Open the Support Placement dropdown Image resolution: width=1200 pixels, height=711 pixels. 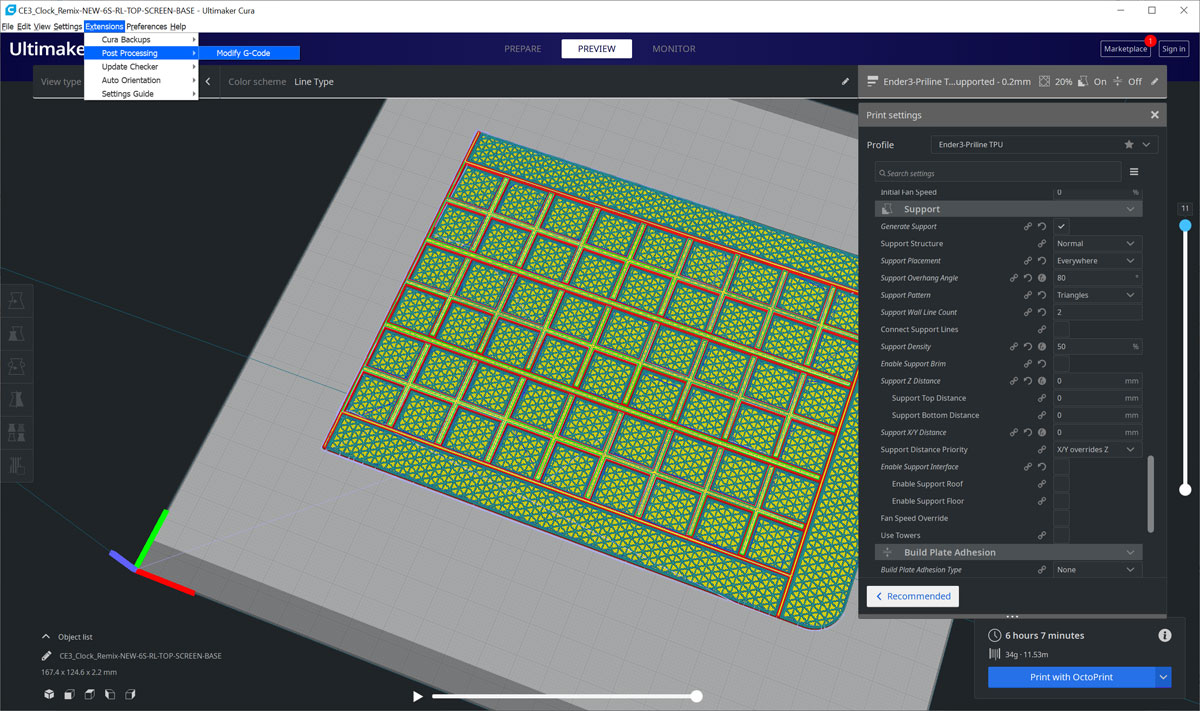pyautogui.click(x=1097, y=261)
